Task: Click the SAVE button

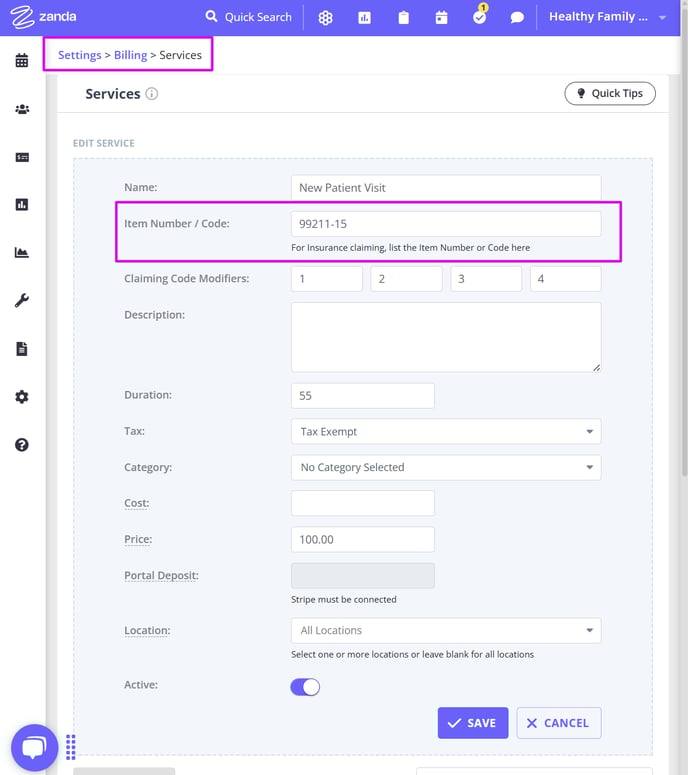Action: (x=473, y=723)
